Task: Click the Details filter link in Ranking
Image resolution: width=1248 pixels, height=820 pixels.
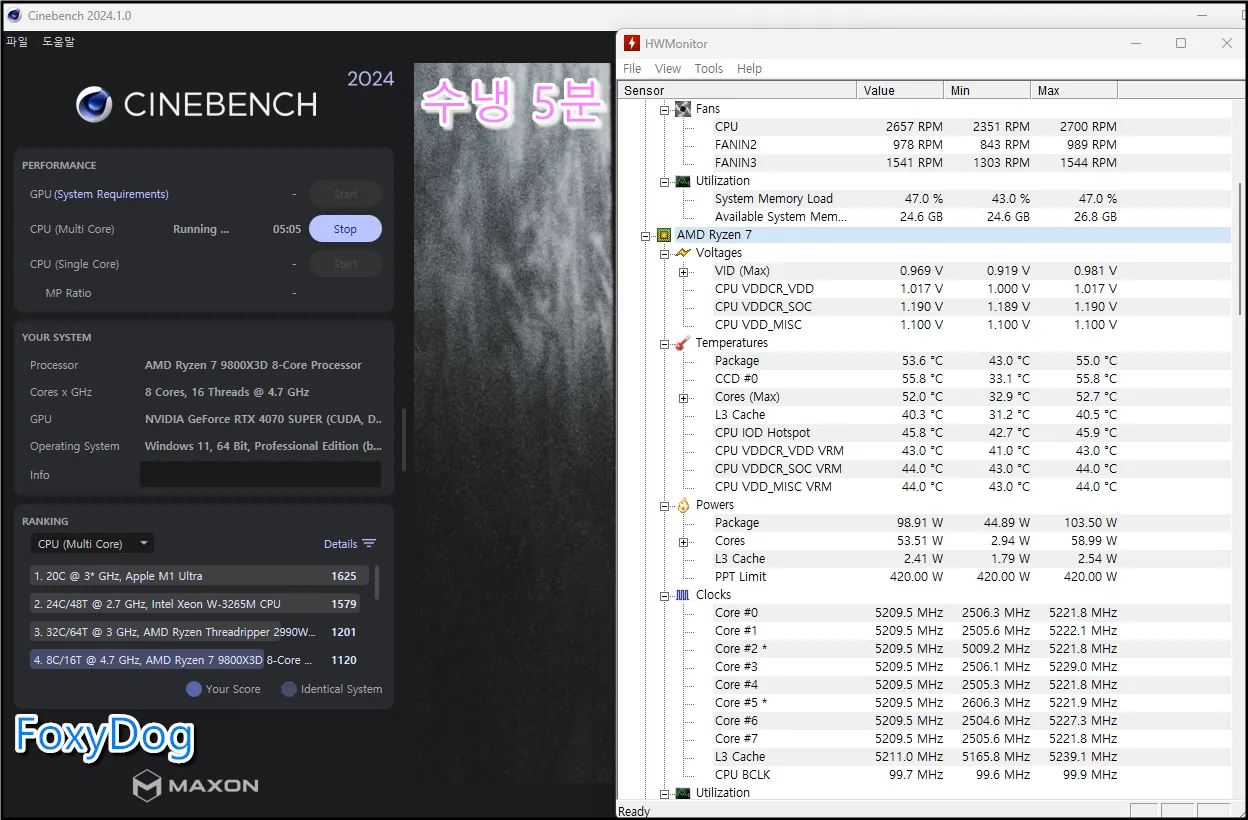Action: [340, 544]
